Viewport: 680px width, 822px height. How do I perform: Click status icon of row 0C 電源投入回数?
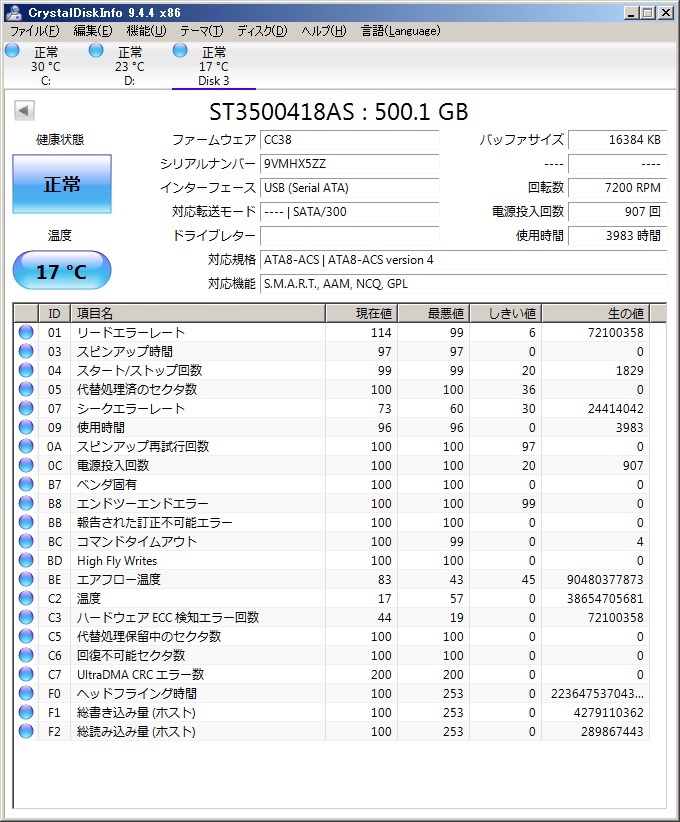[x=26, y=465]
